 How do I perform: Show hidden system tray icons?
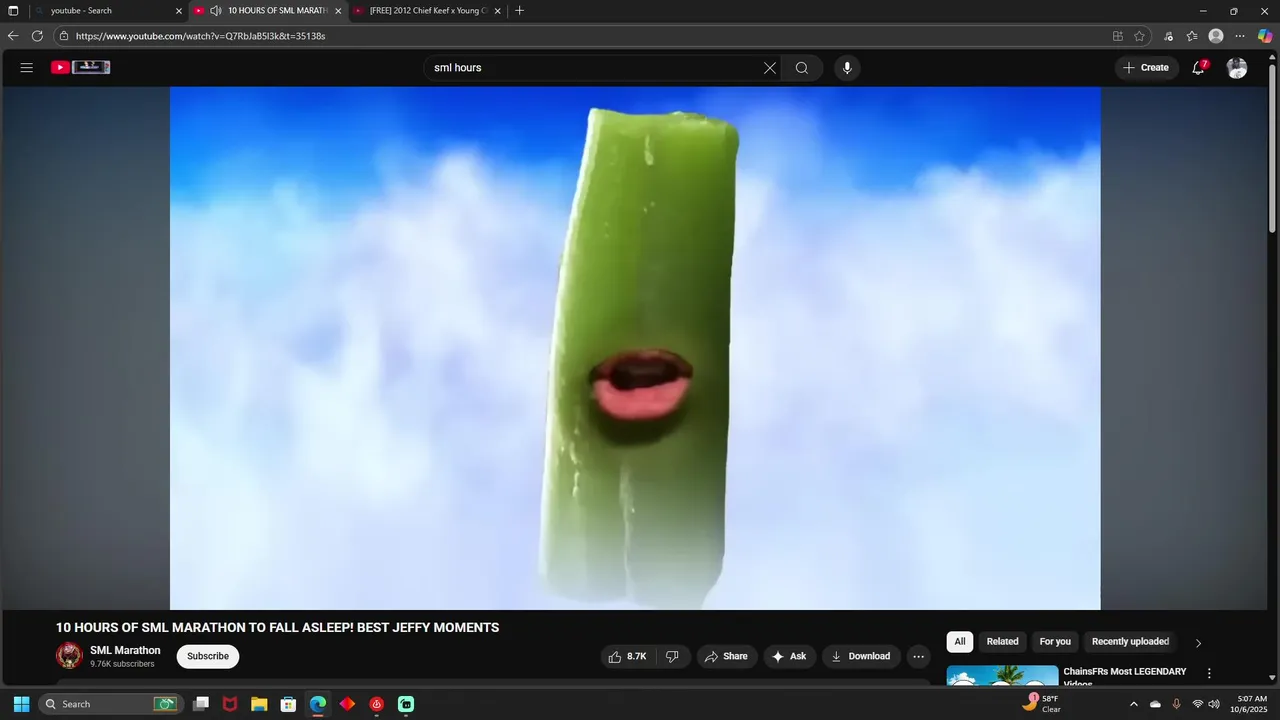pos(1133,704)
